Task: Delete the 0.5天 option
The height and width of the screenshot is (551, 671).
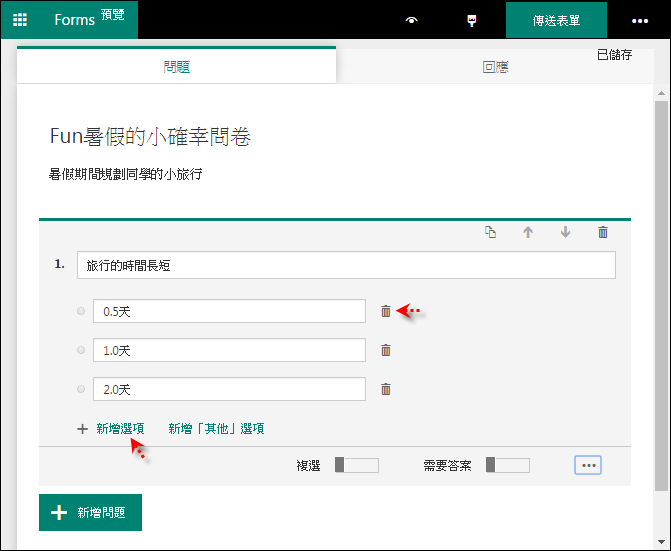Action: (x=386, y=311)
